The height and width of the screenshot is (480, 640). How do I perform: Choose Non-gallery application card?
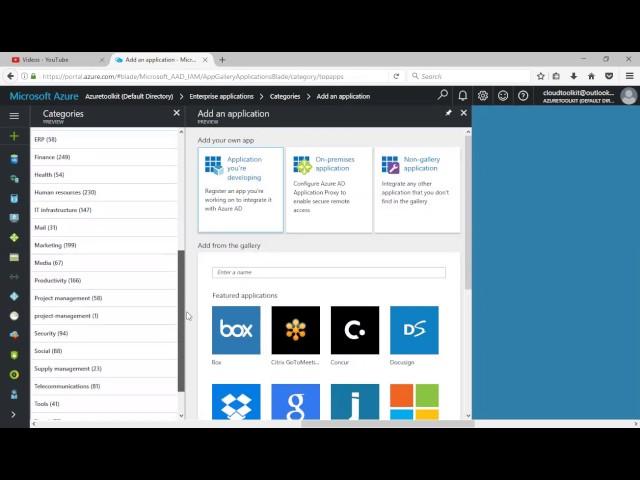[417, 190]
